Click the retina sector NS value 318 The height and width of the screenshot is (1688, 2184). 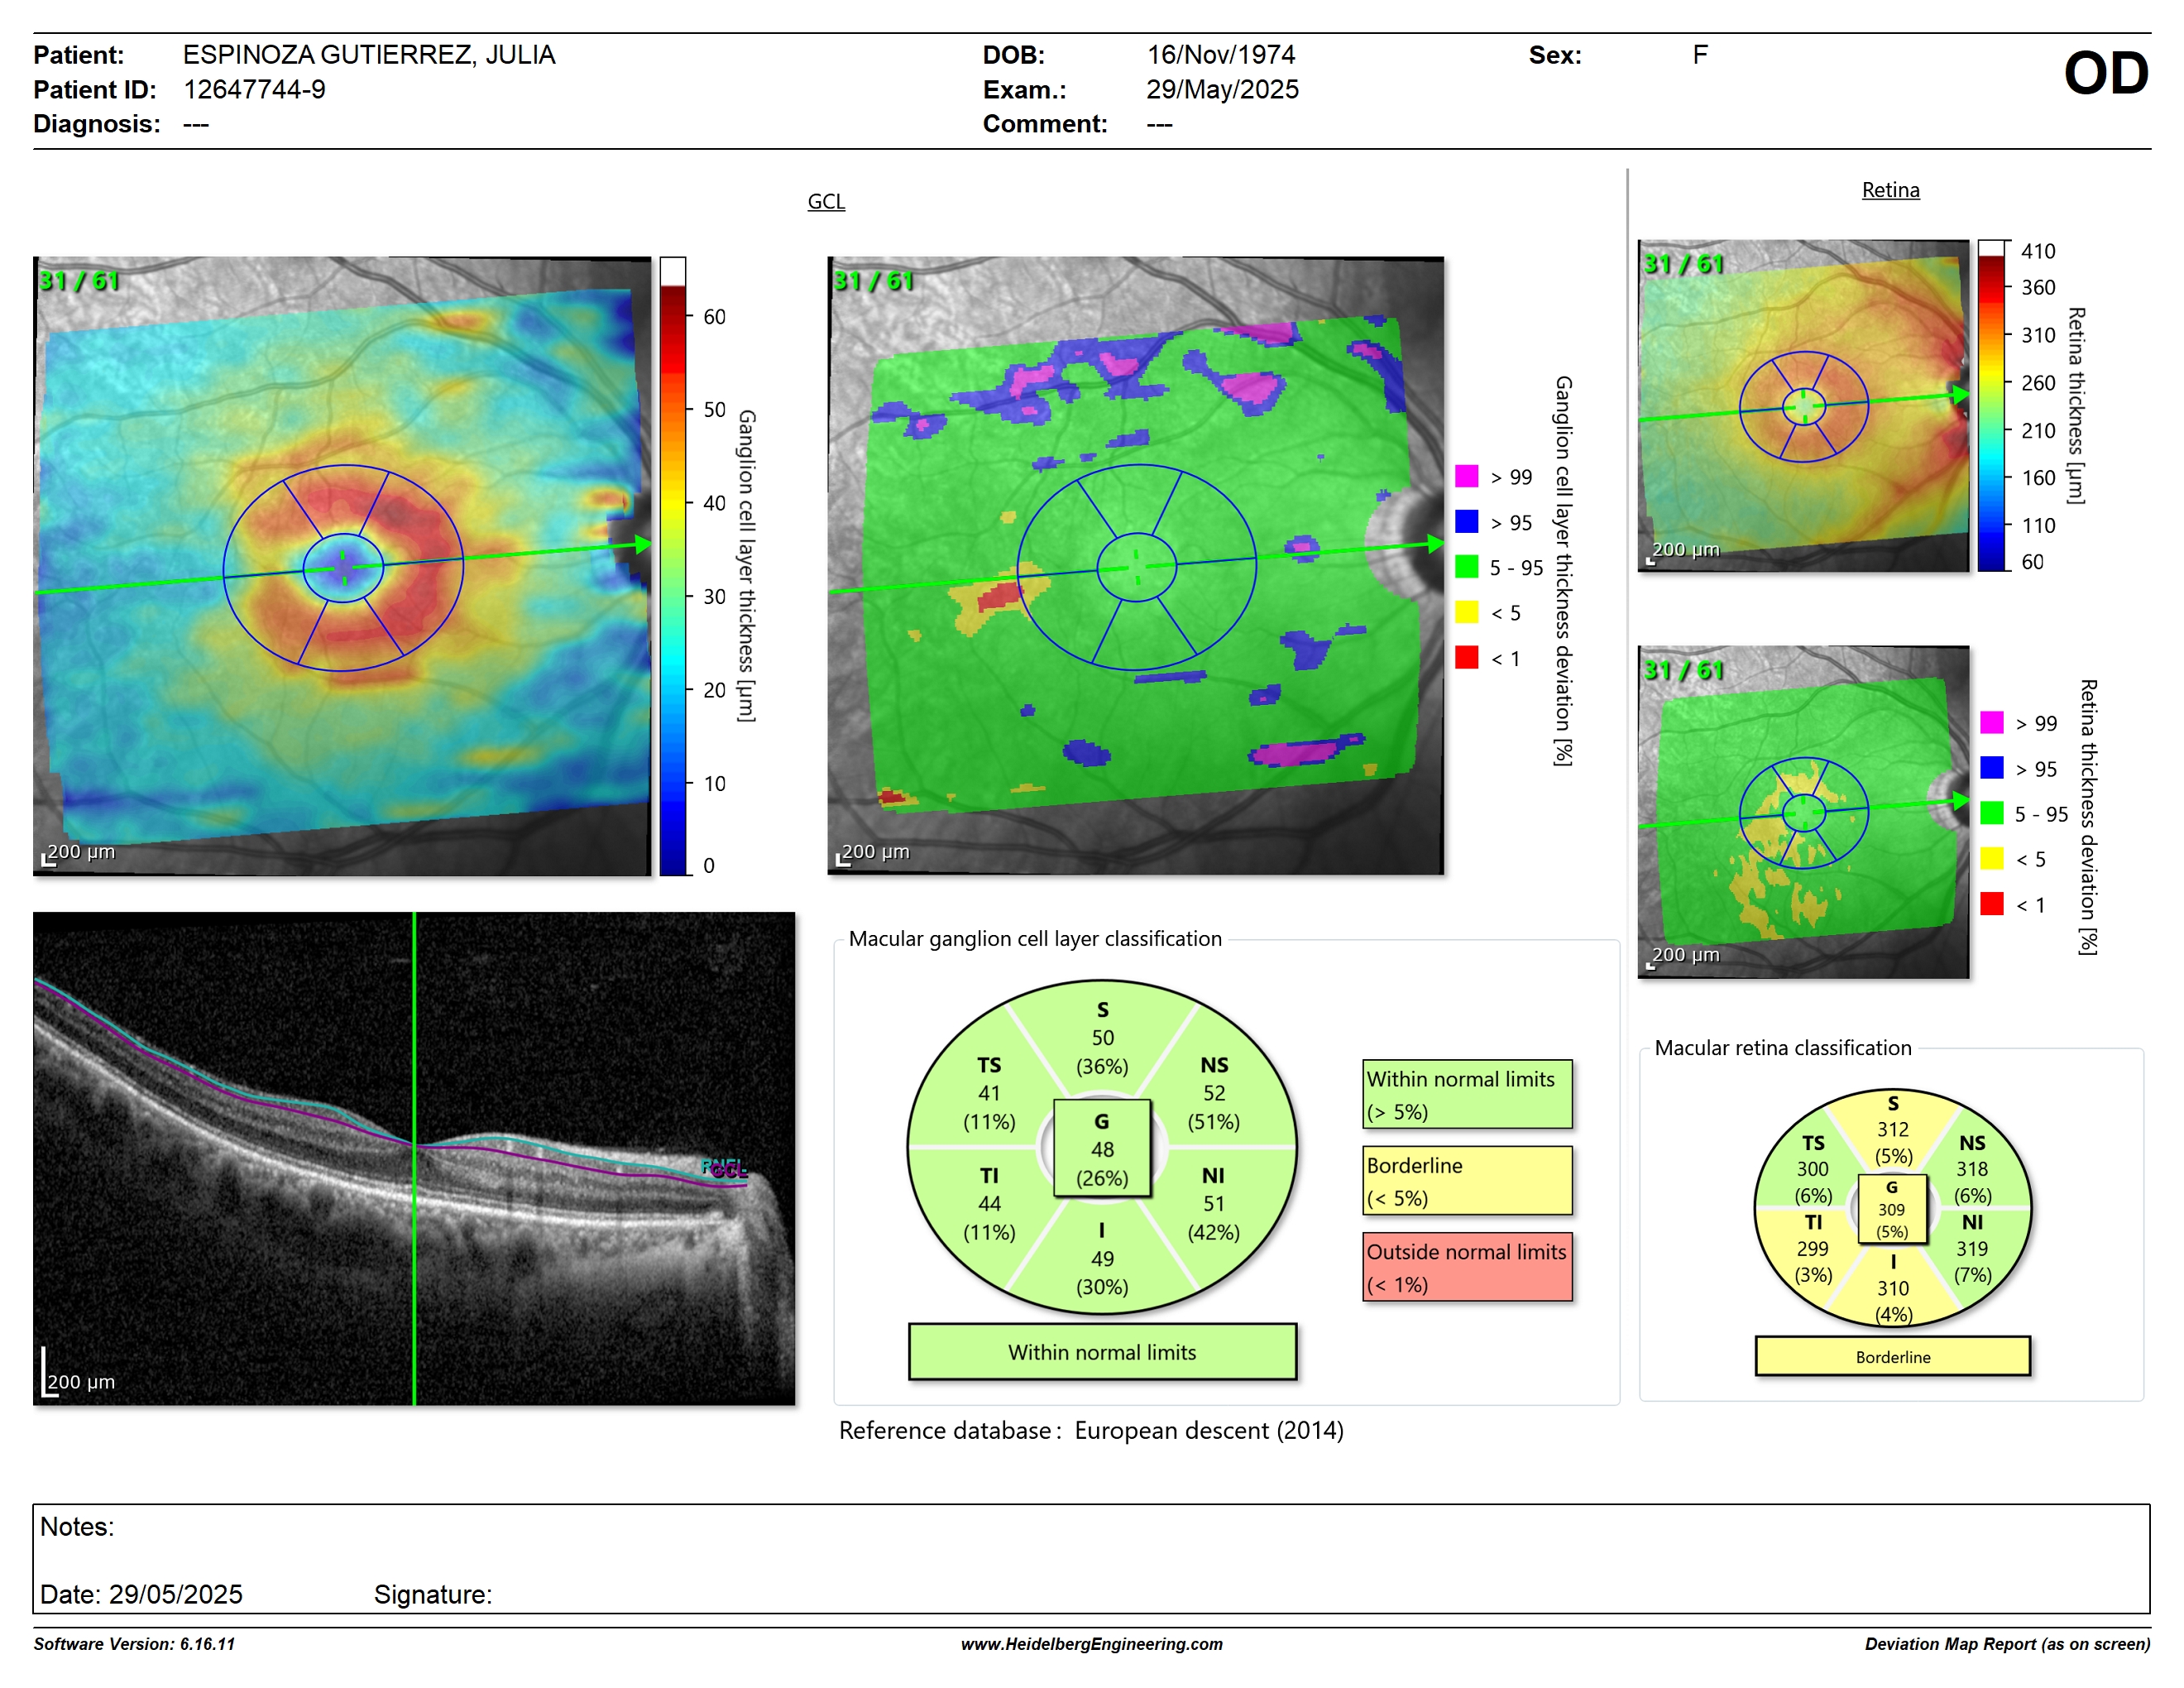point(1972,1168)
